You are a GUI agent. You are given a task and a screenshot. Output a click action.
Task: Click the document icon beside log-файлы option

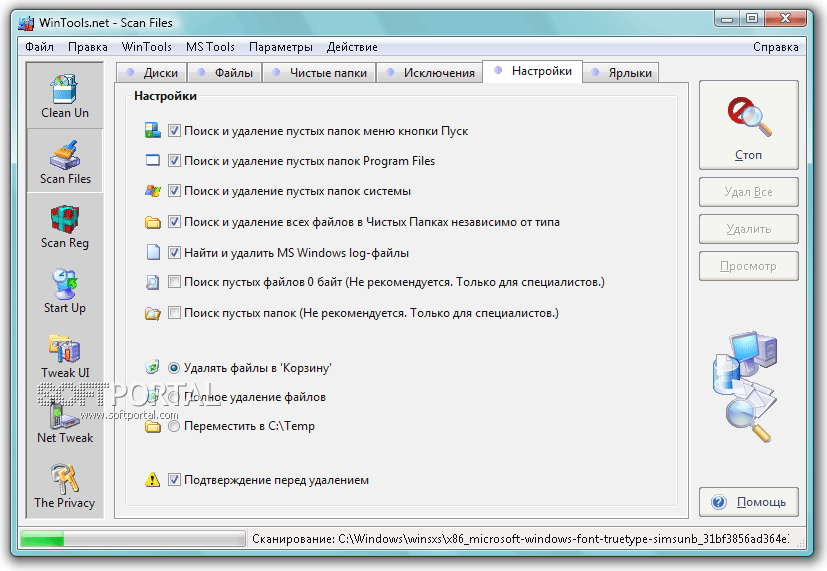(153, 252)
